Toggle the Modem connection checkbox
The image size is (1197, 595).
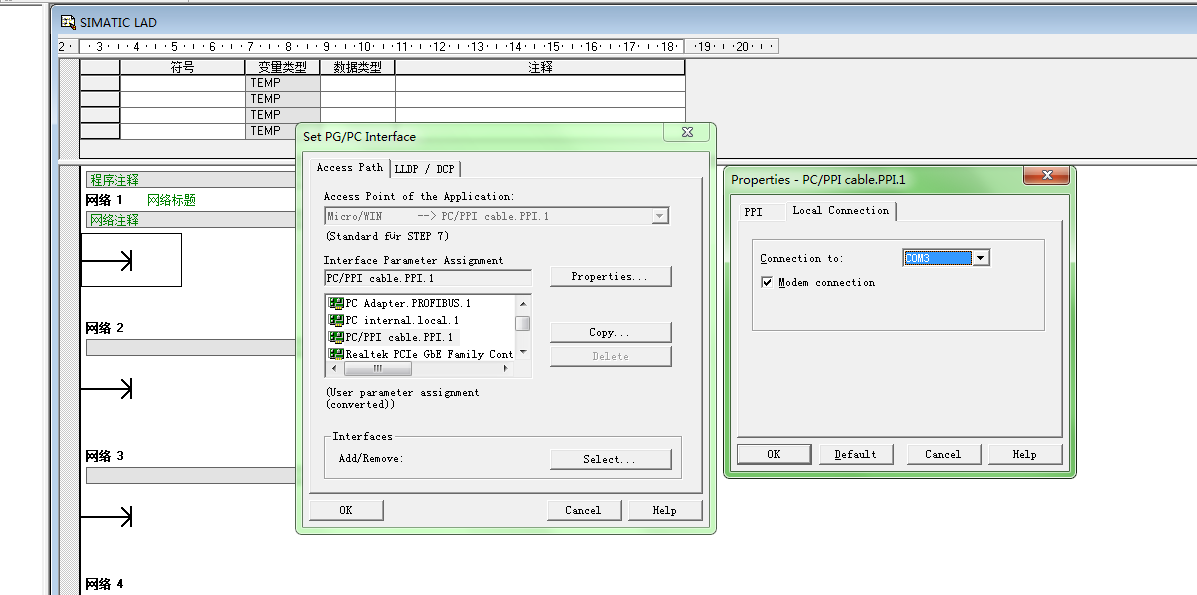pos(767,283)
